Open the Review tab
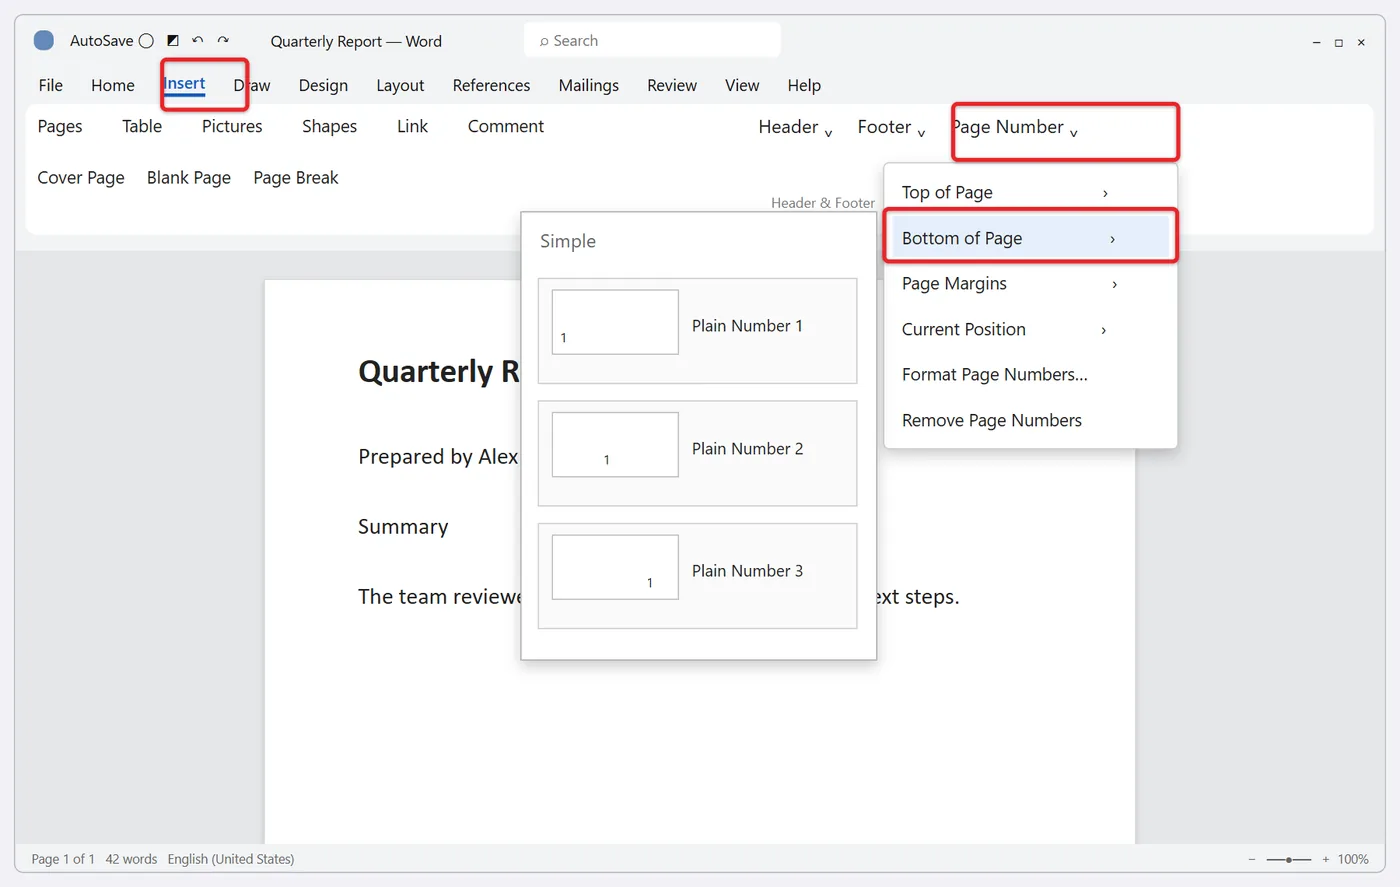Image resolution: width=1400 pixels, height=887 pixels. pyautogui.click(x=672, y=86)
